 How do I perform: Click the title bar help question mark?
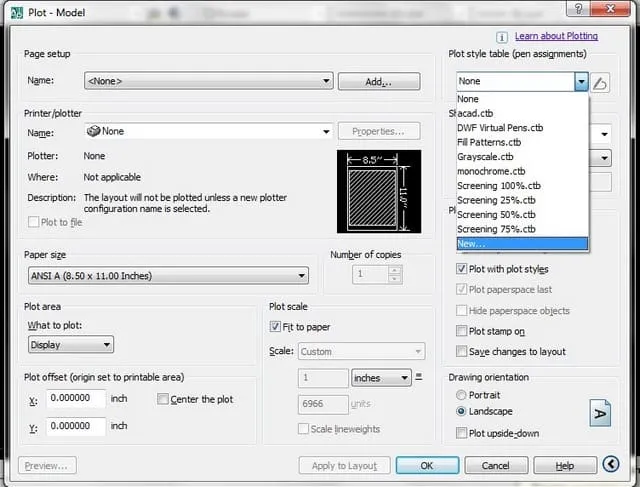(578, 9)
